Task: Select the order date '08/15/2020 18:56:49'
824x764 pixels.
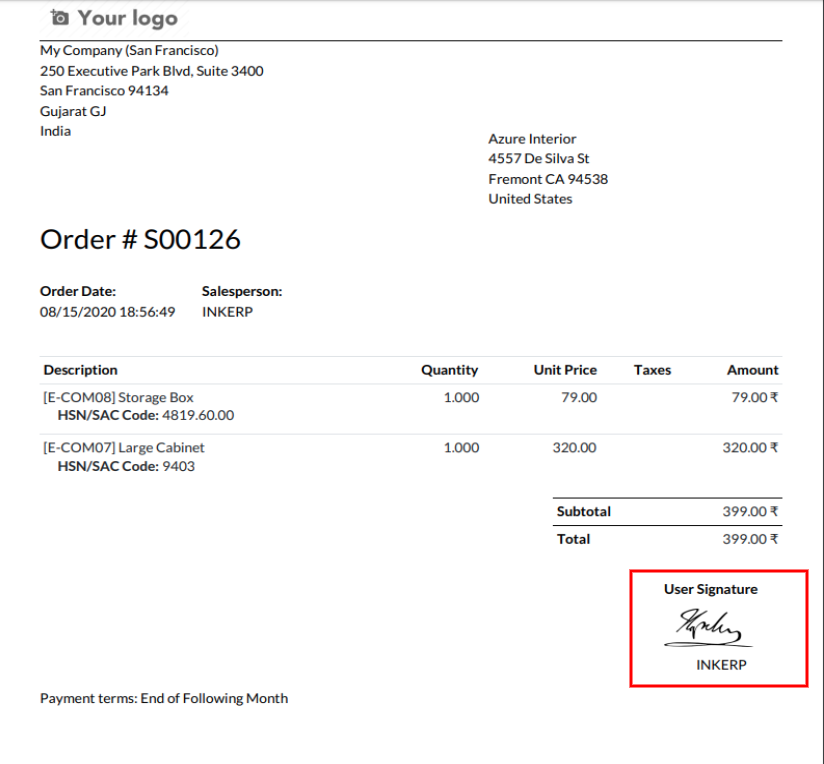Action: (107, 312)
